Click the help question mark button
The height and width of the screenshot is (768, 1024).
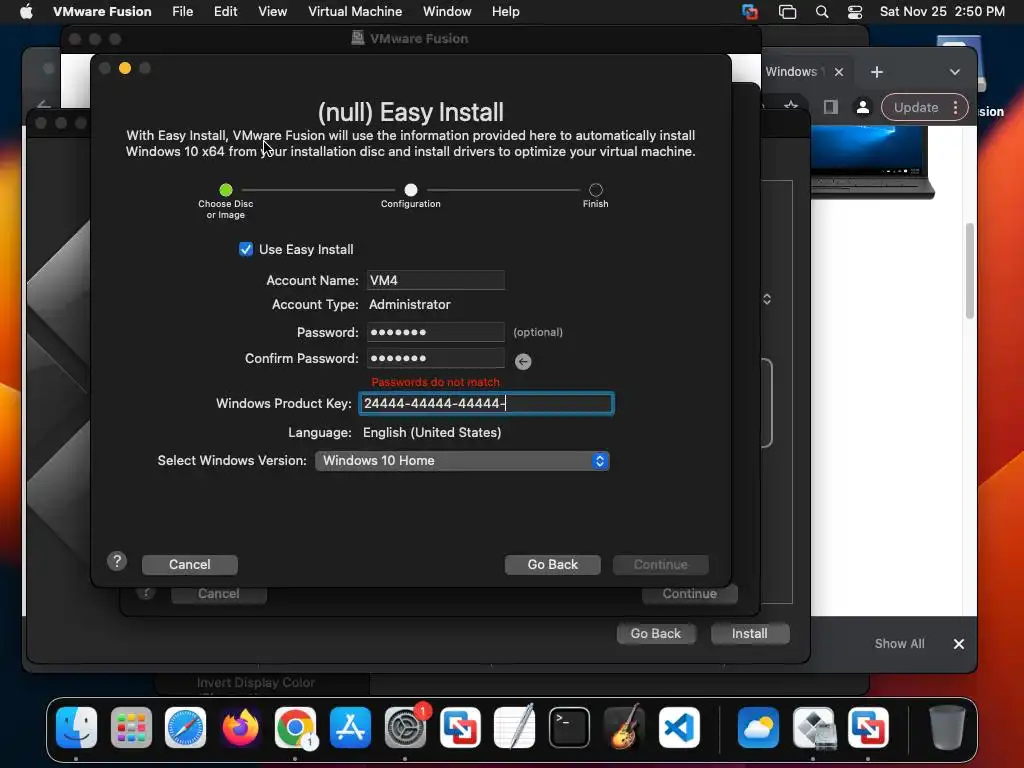tap(117, 561)
